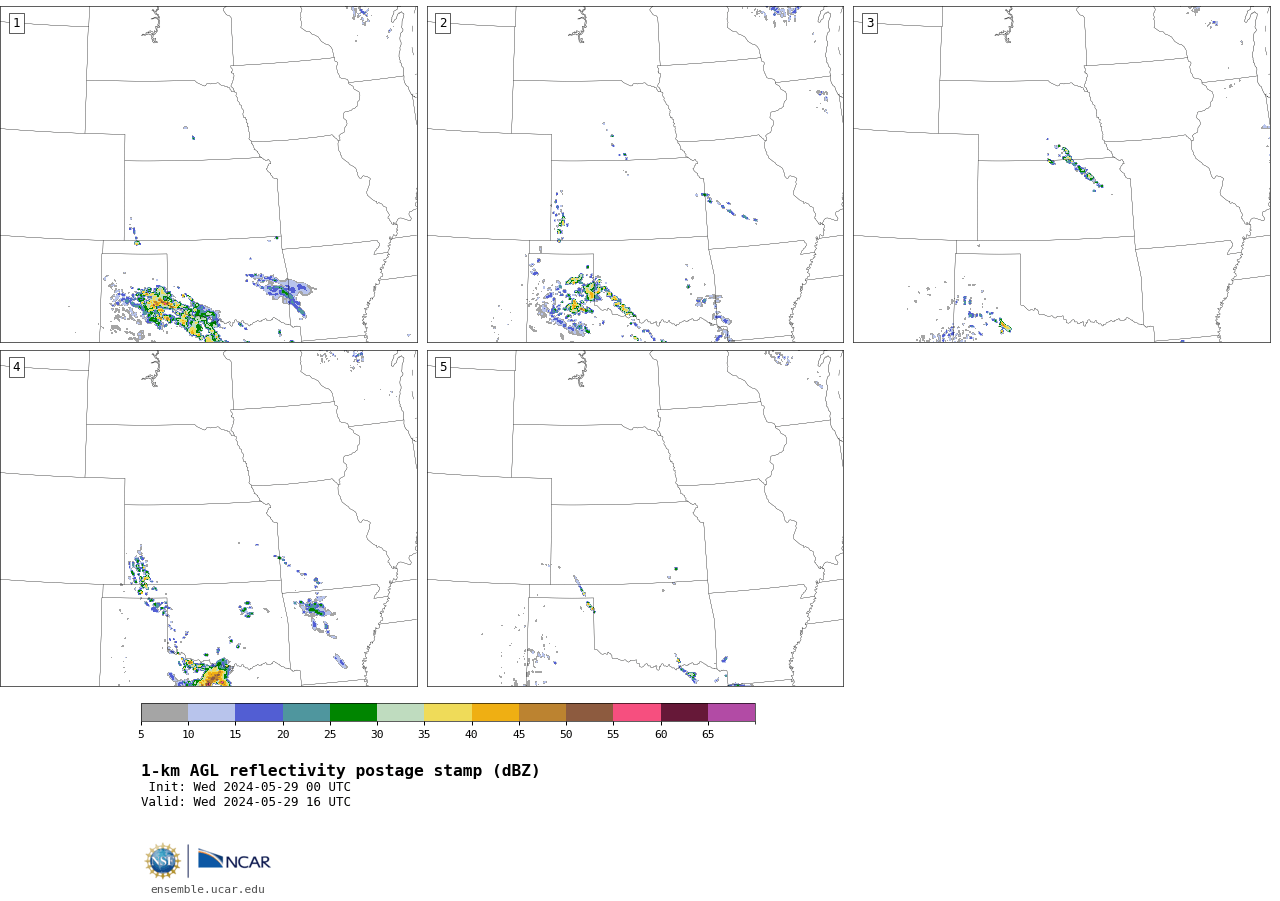Image resolution: width=1280 pixels, height=901 pixels.
Task: Click the member number 2 label box
Action: 443,23
